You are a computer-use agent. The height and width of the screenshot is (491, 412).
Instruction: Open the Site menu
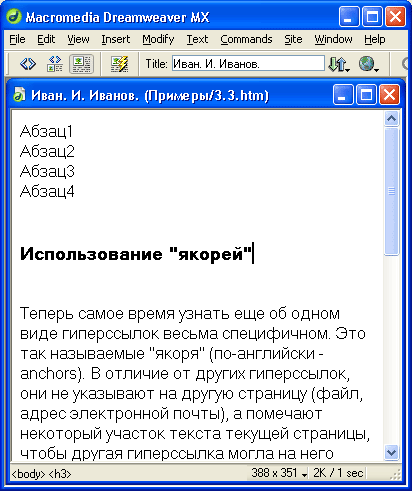click(x=293, y=39)
